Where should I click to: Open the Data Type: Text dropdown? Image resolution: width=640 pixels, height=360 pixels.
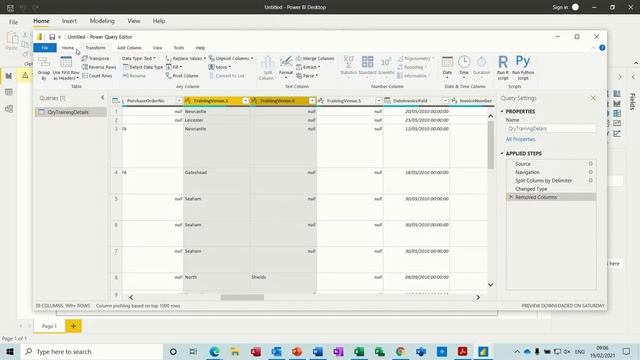pyautogui.click(x=139, y=58)
